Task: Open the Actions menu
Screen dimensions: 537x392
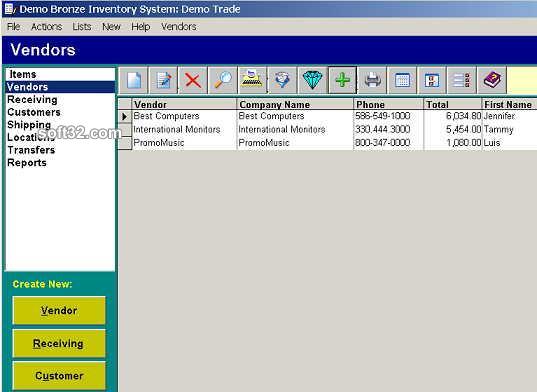Action: click(x=47, y=27)
